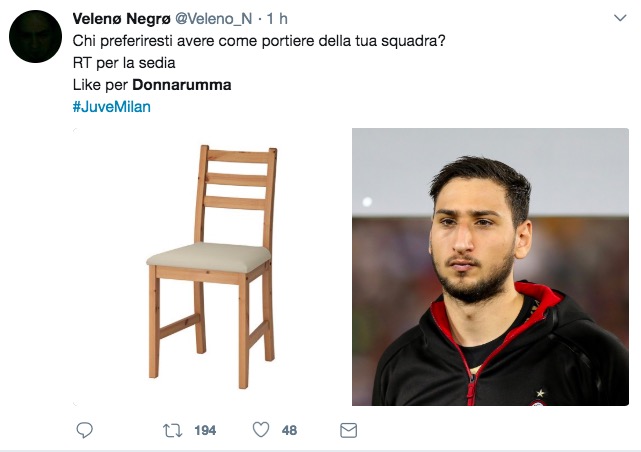Open Velenø Negrø's profile avatar

tap(36, 36)
